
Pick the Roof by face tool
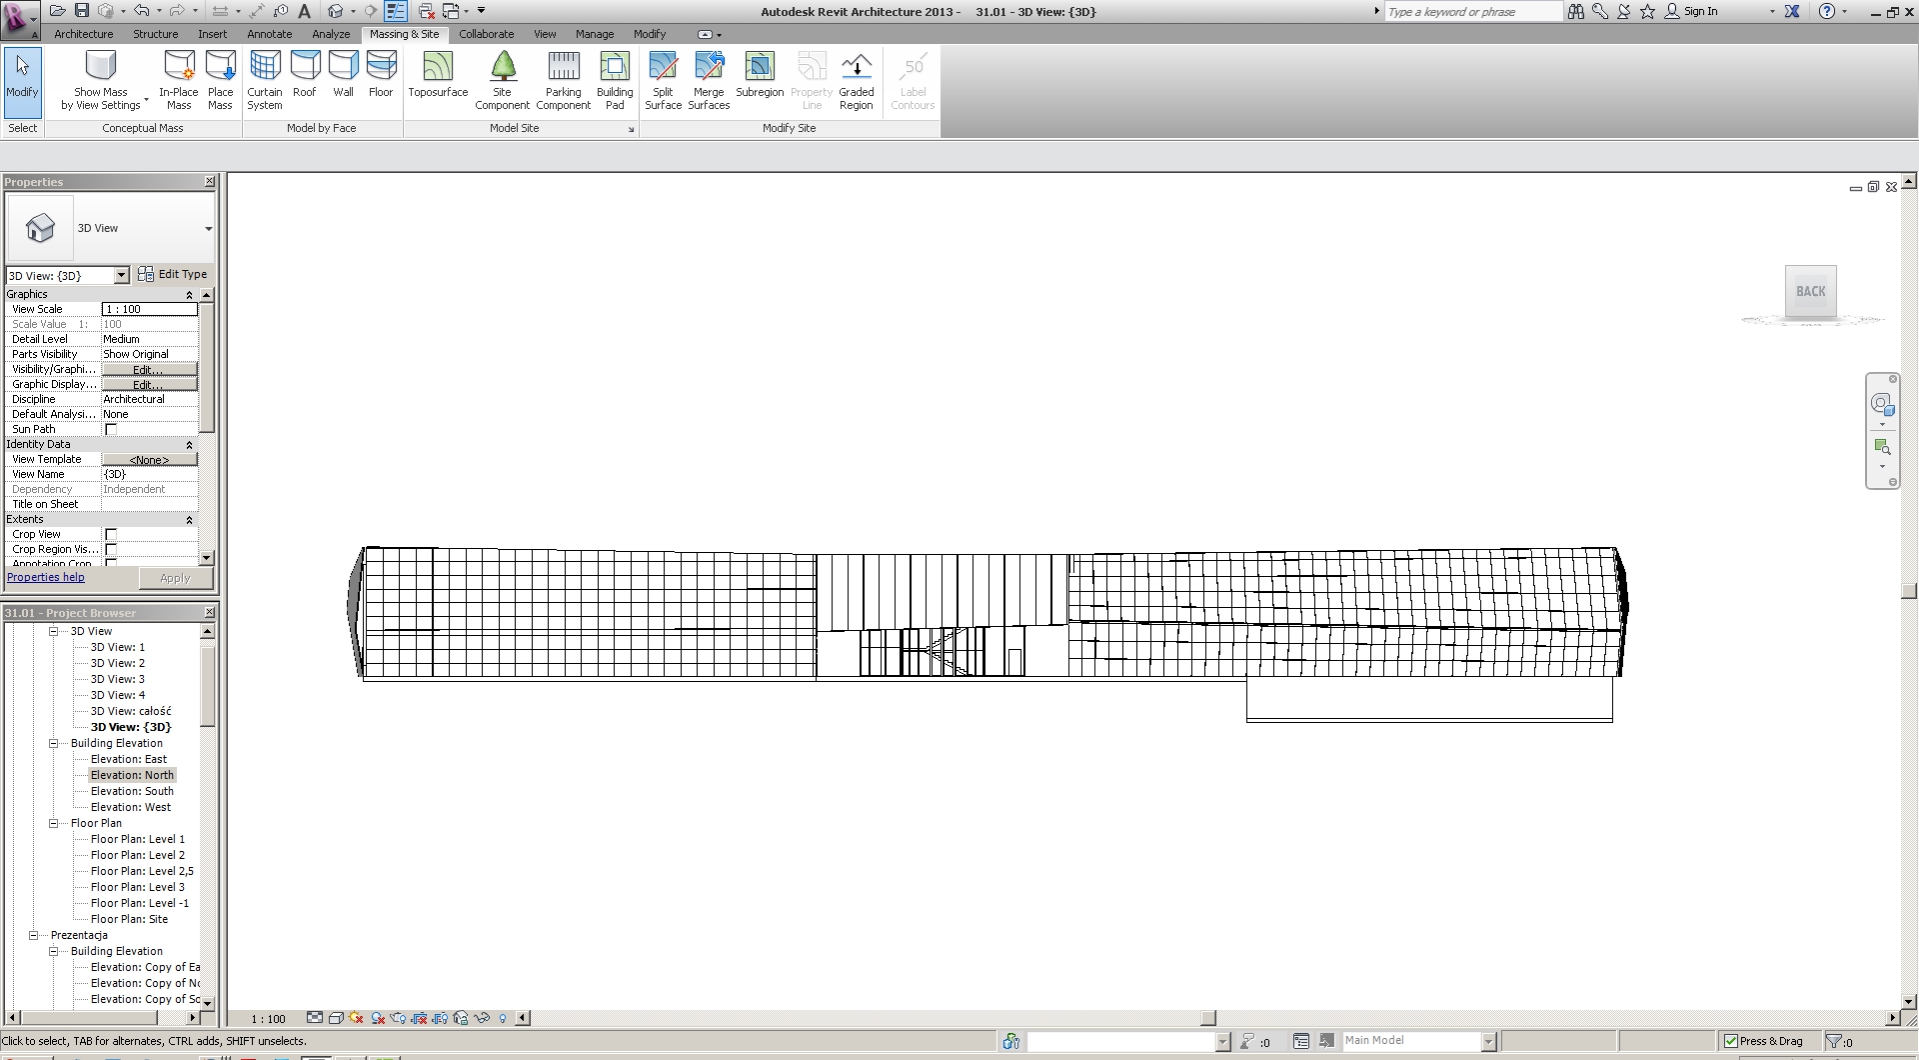click(x=305, y=74)
